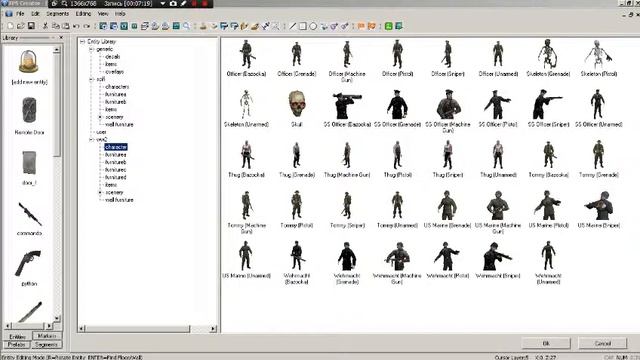Choose the circle drawing tool icon

pyautogui.click(x=313, y=26)
